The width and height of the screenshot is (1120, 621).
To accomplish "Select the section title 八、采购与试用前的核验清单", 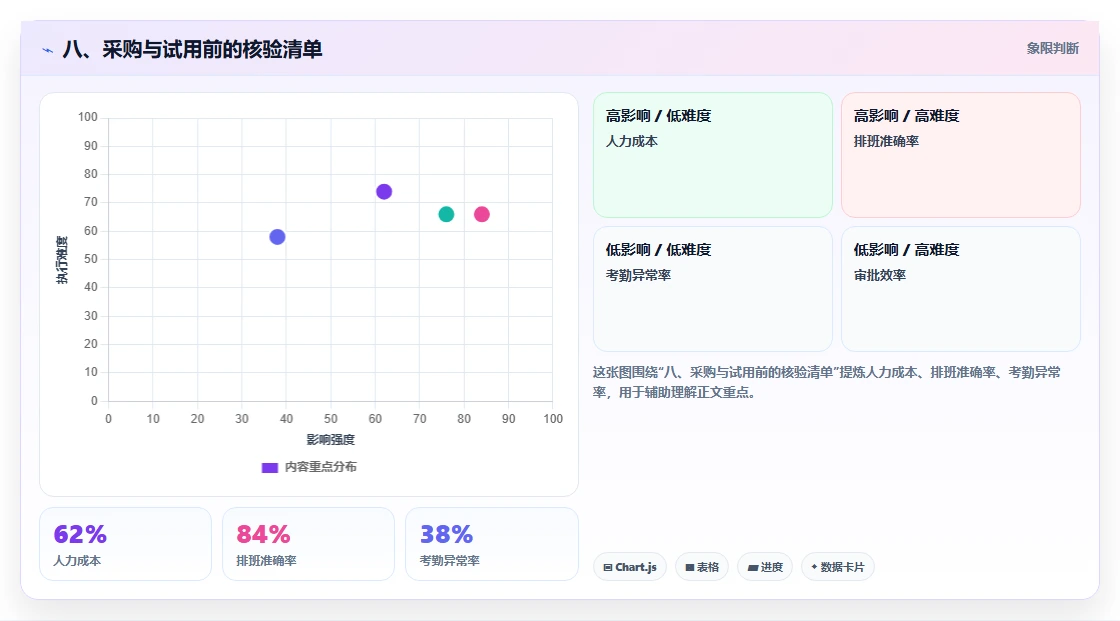I will (193, 49).
